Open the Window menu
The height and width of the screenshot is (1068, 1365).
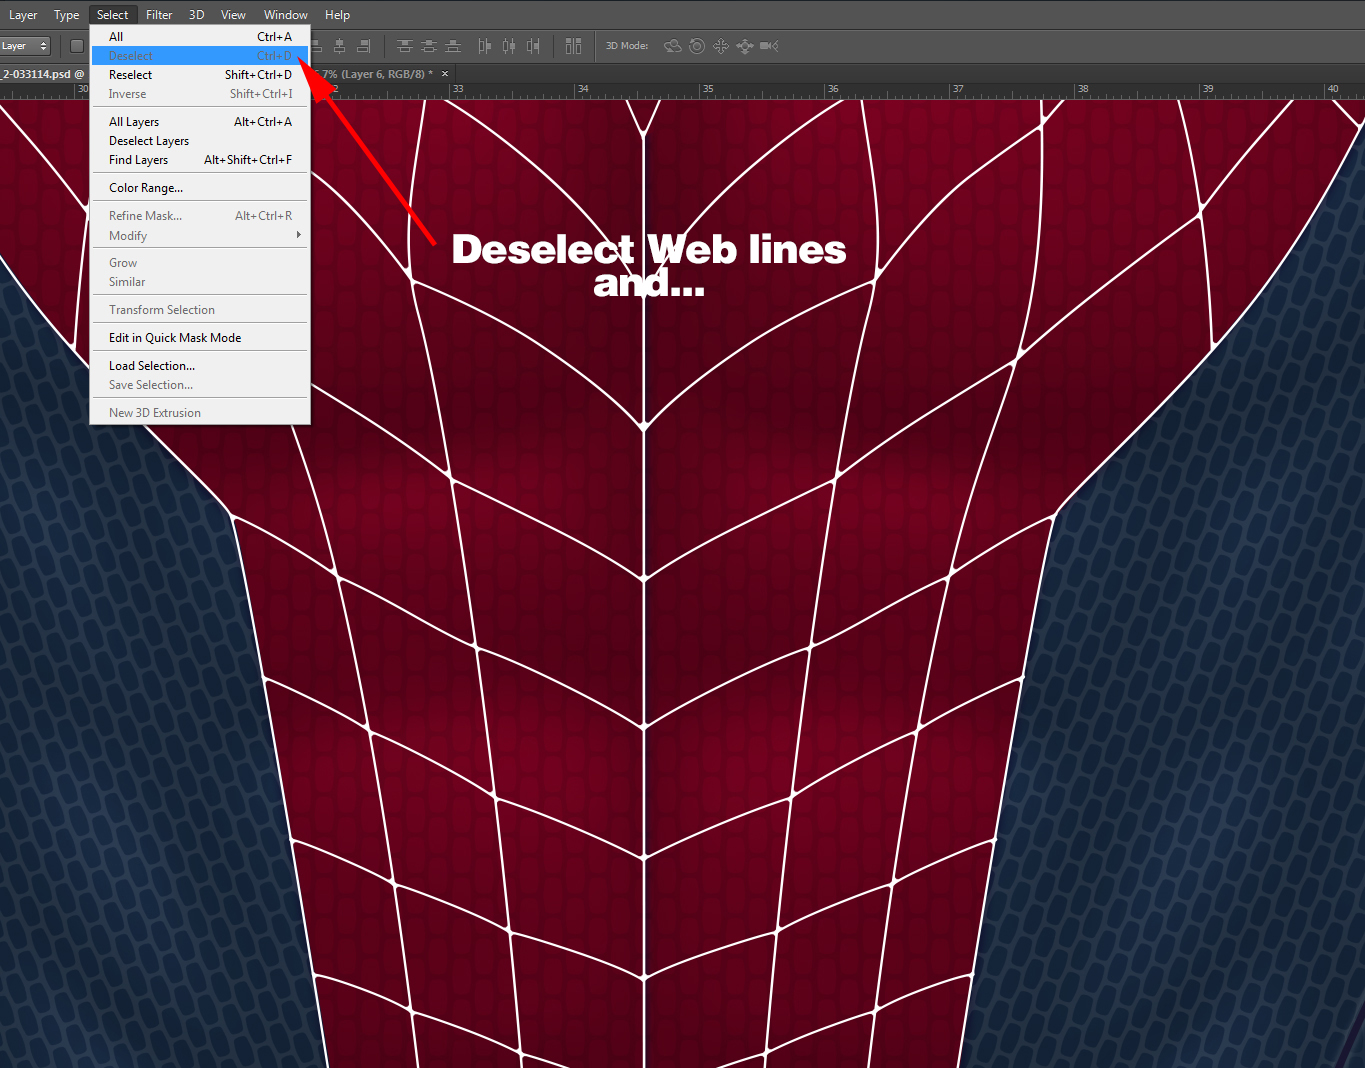tap(286, 15)
